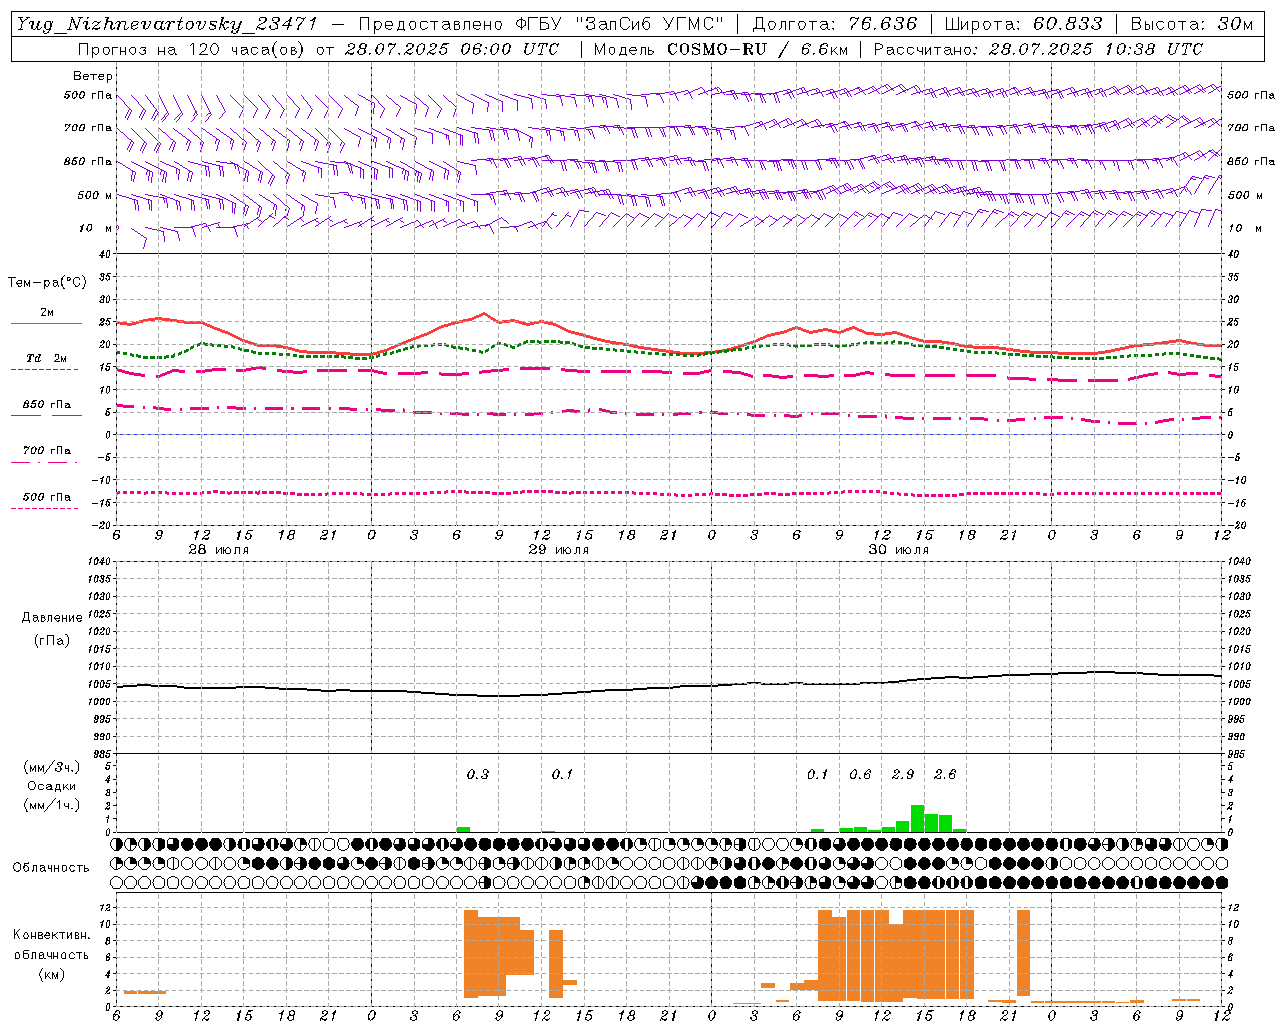Click the "Тем-ра(°C)" temperature axis label
Screen dimensions: 1280x1024
[47, 283]
